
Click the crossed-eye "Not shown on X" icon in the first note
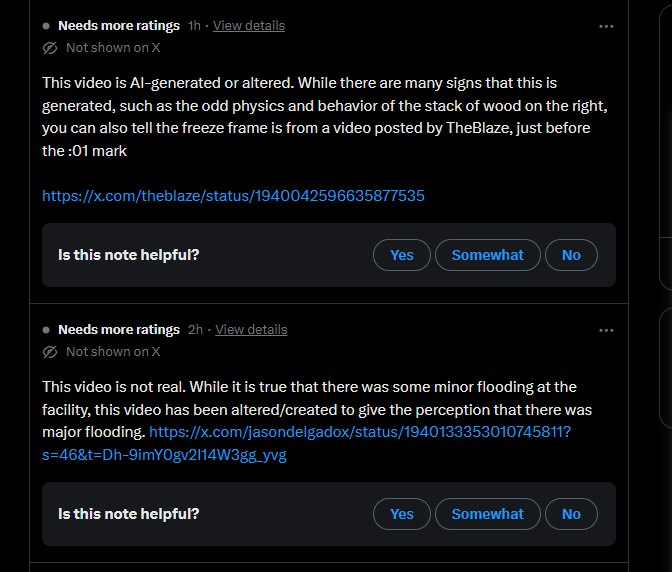[x=50, y=48]
